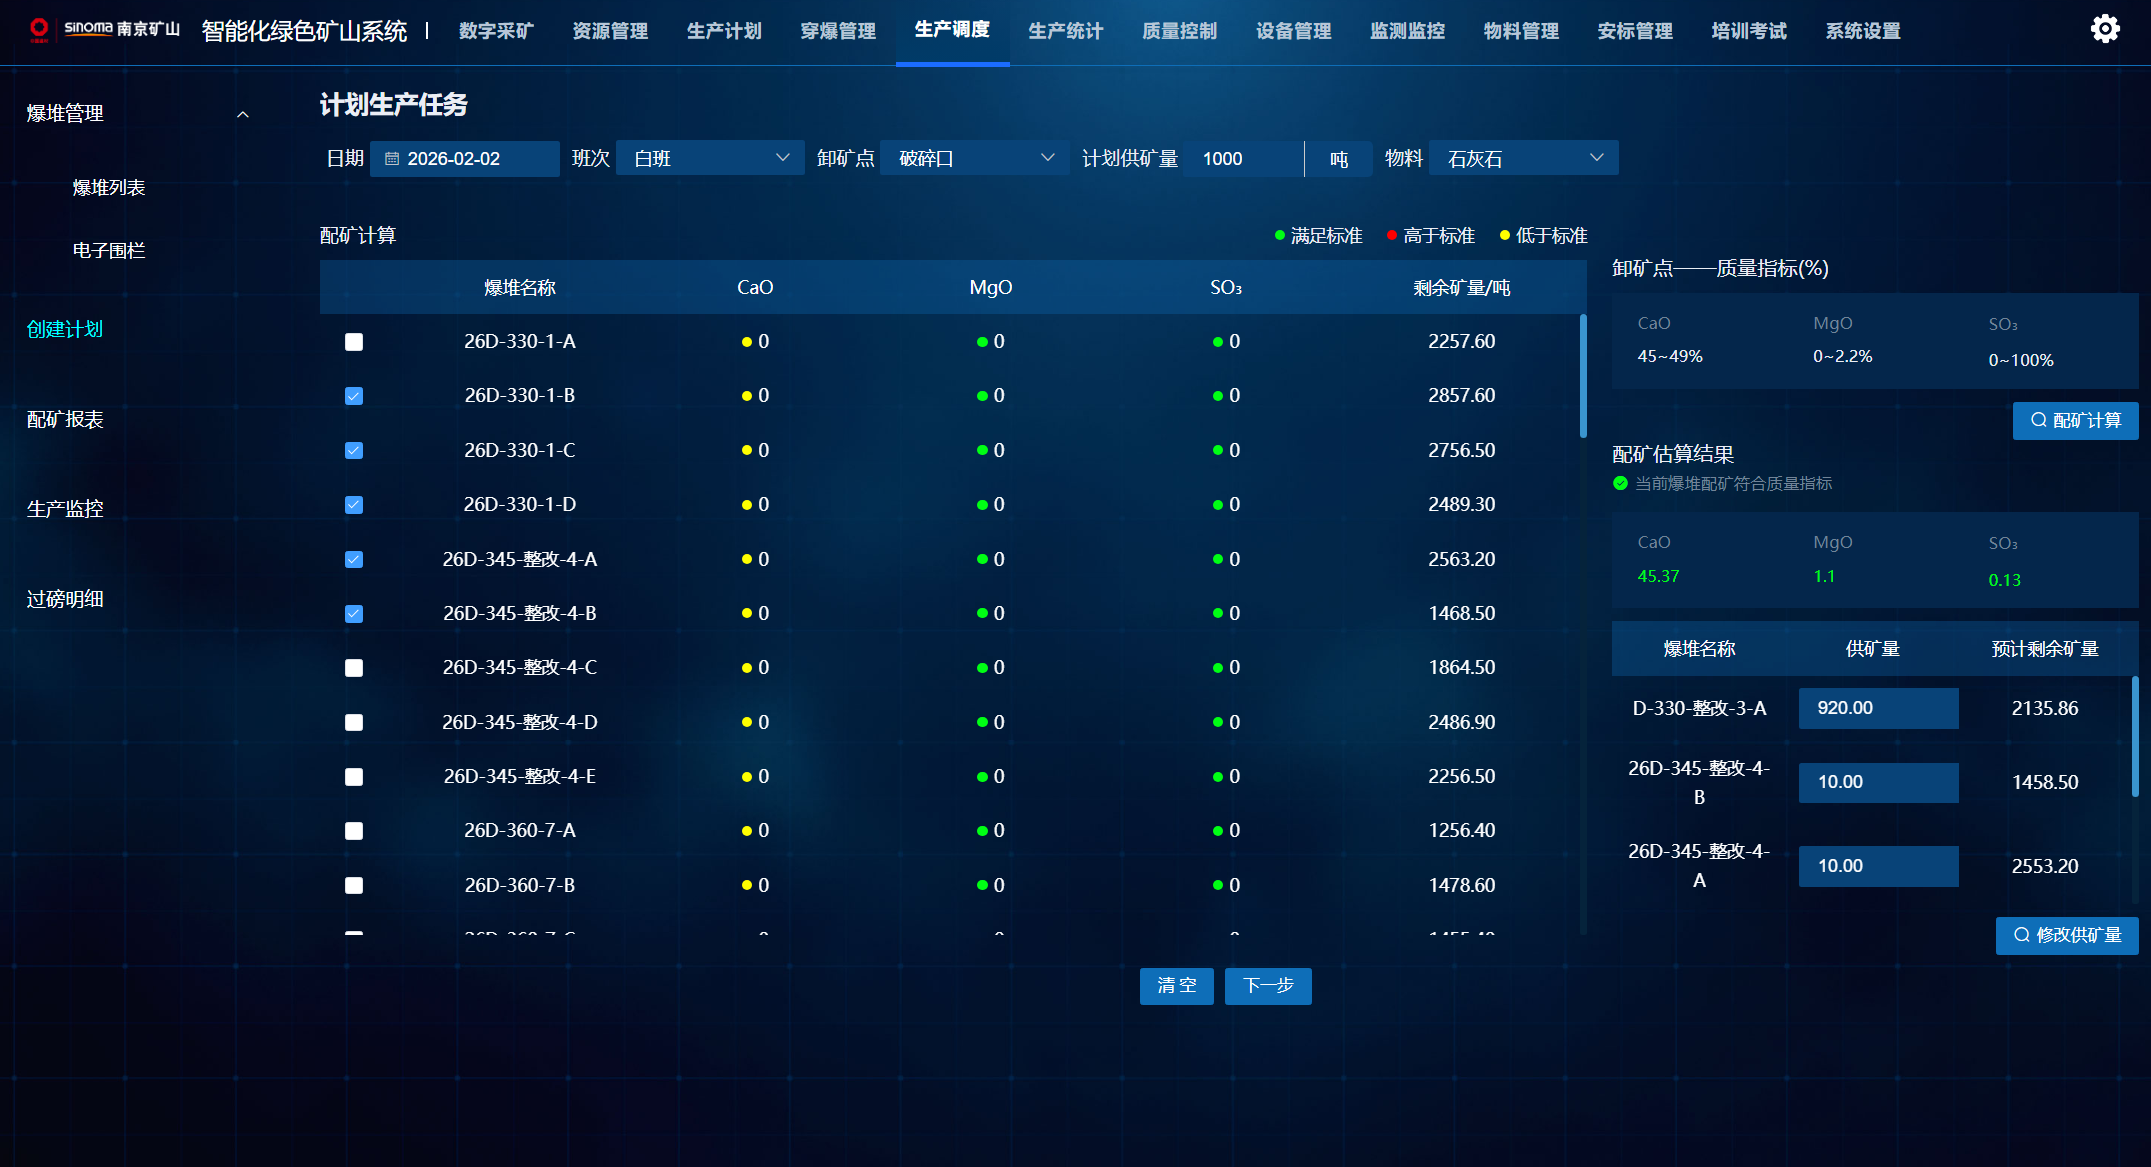Open the settings gear icon
Viewport: 2151px width, 1167px height.
(2104, 29)
